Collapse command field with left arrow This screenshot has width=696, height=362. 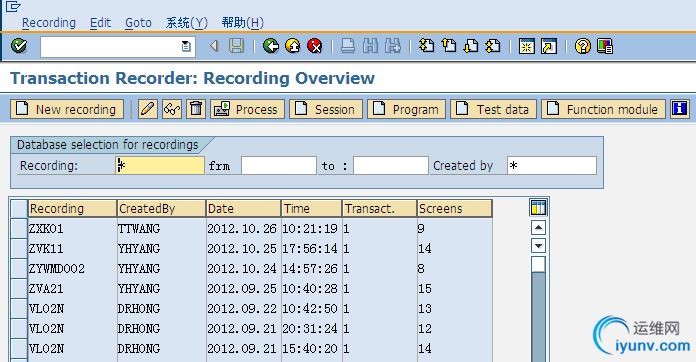point(214,46)
